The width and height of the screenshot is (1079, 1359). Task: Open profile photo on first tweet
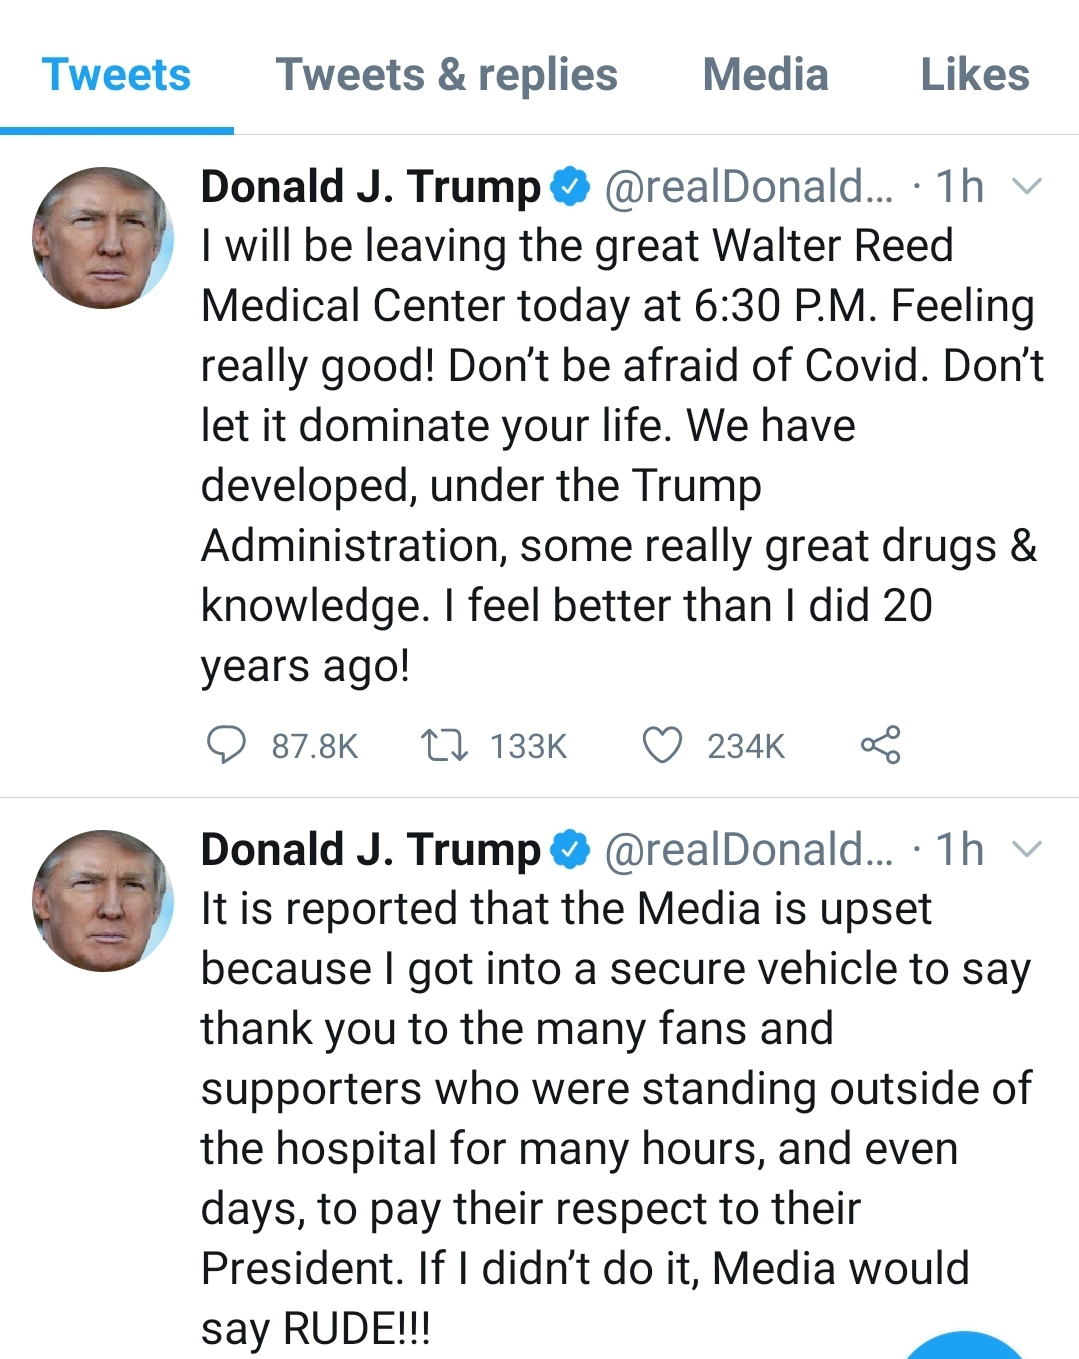(x=103, y=238)
